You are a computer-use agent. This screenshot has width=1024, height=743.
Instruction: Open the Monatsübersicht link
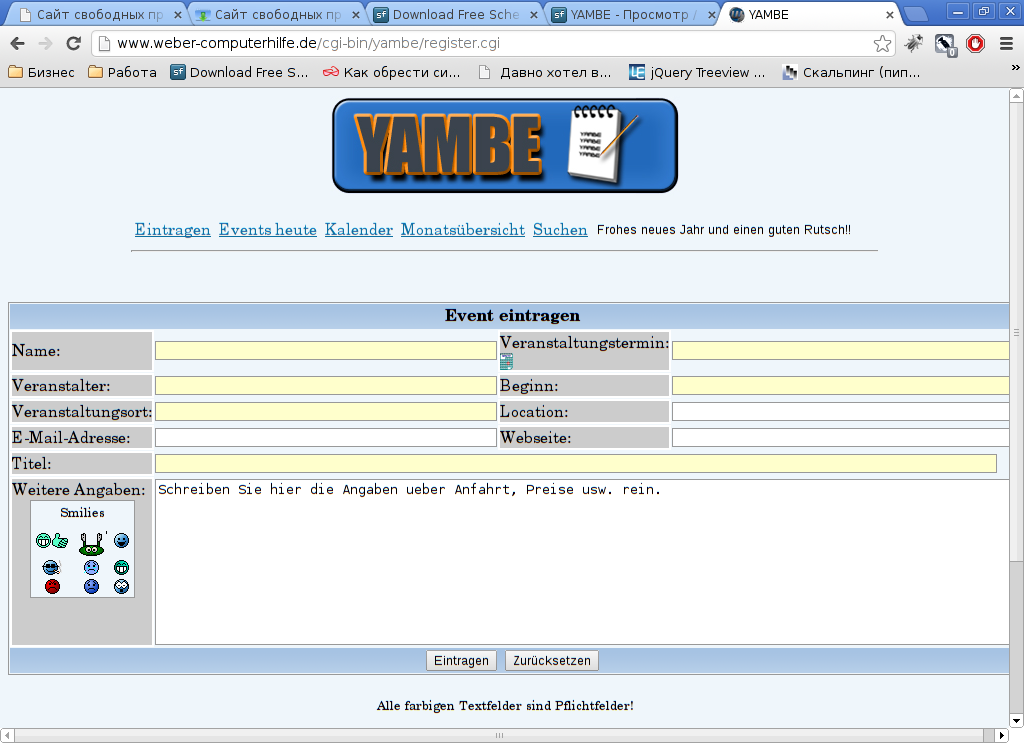coord(463,230)
